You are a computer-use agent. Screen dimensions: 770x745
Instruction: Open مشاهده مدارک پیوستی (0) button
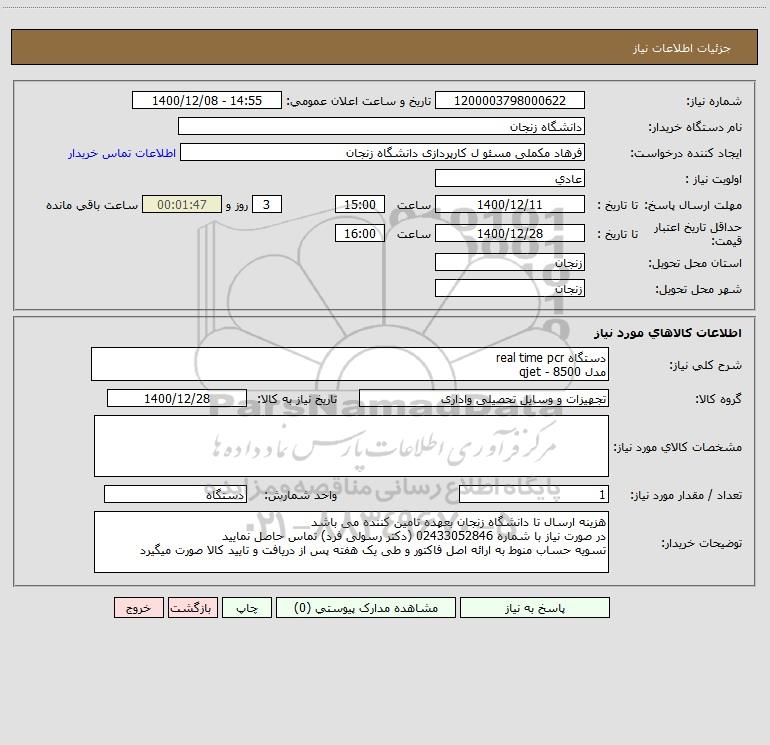pos(366,608)
